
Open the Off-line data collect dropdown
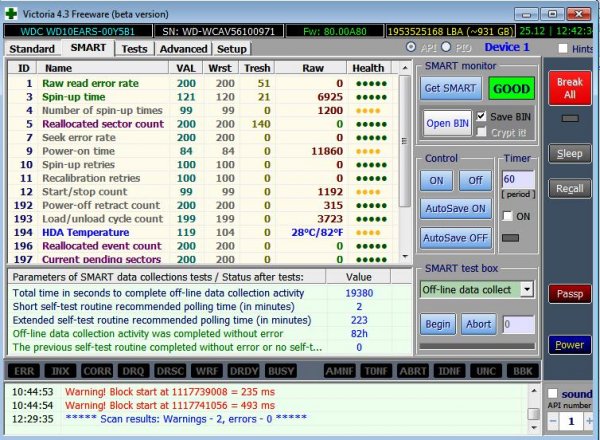coord(527,289)
